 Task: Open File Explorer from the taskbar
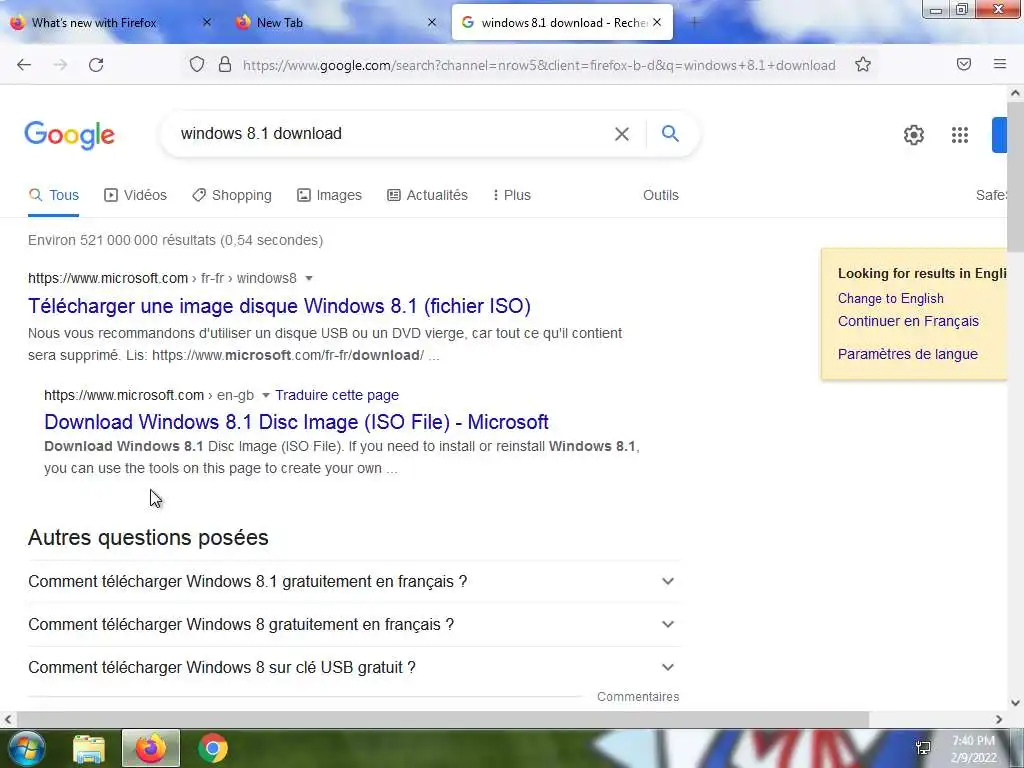89,748
